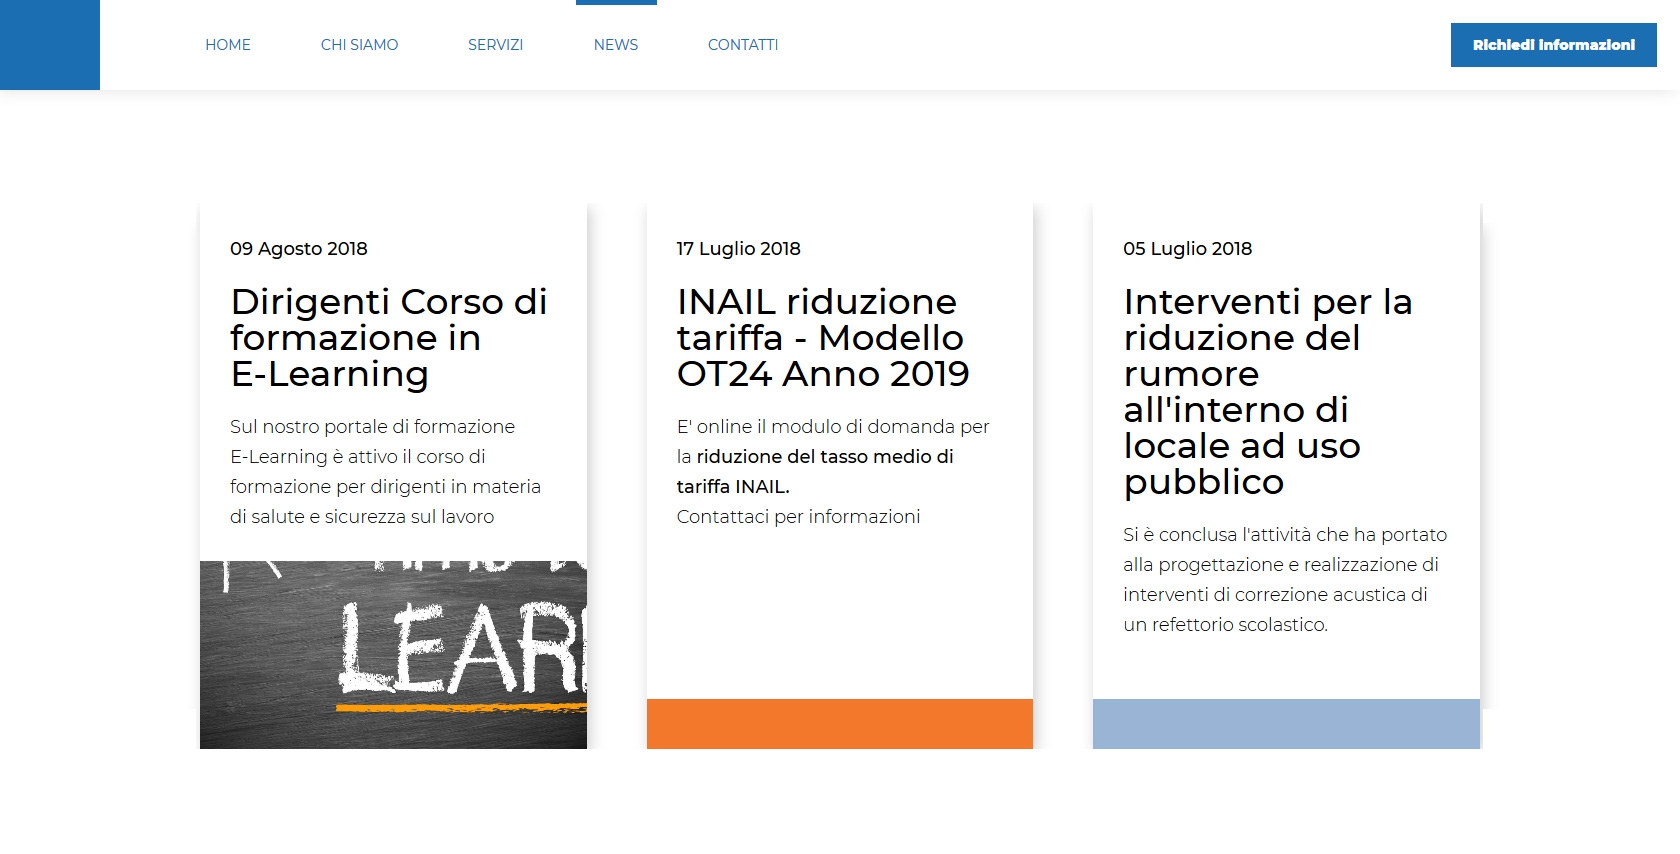This screenshot has height=854, width=1680.
Task: Click the chalkboard LEARN thumbnail image
Action: pos(393,655)
